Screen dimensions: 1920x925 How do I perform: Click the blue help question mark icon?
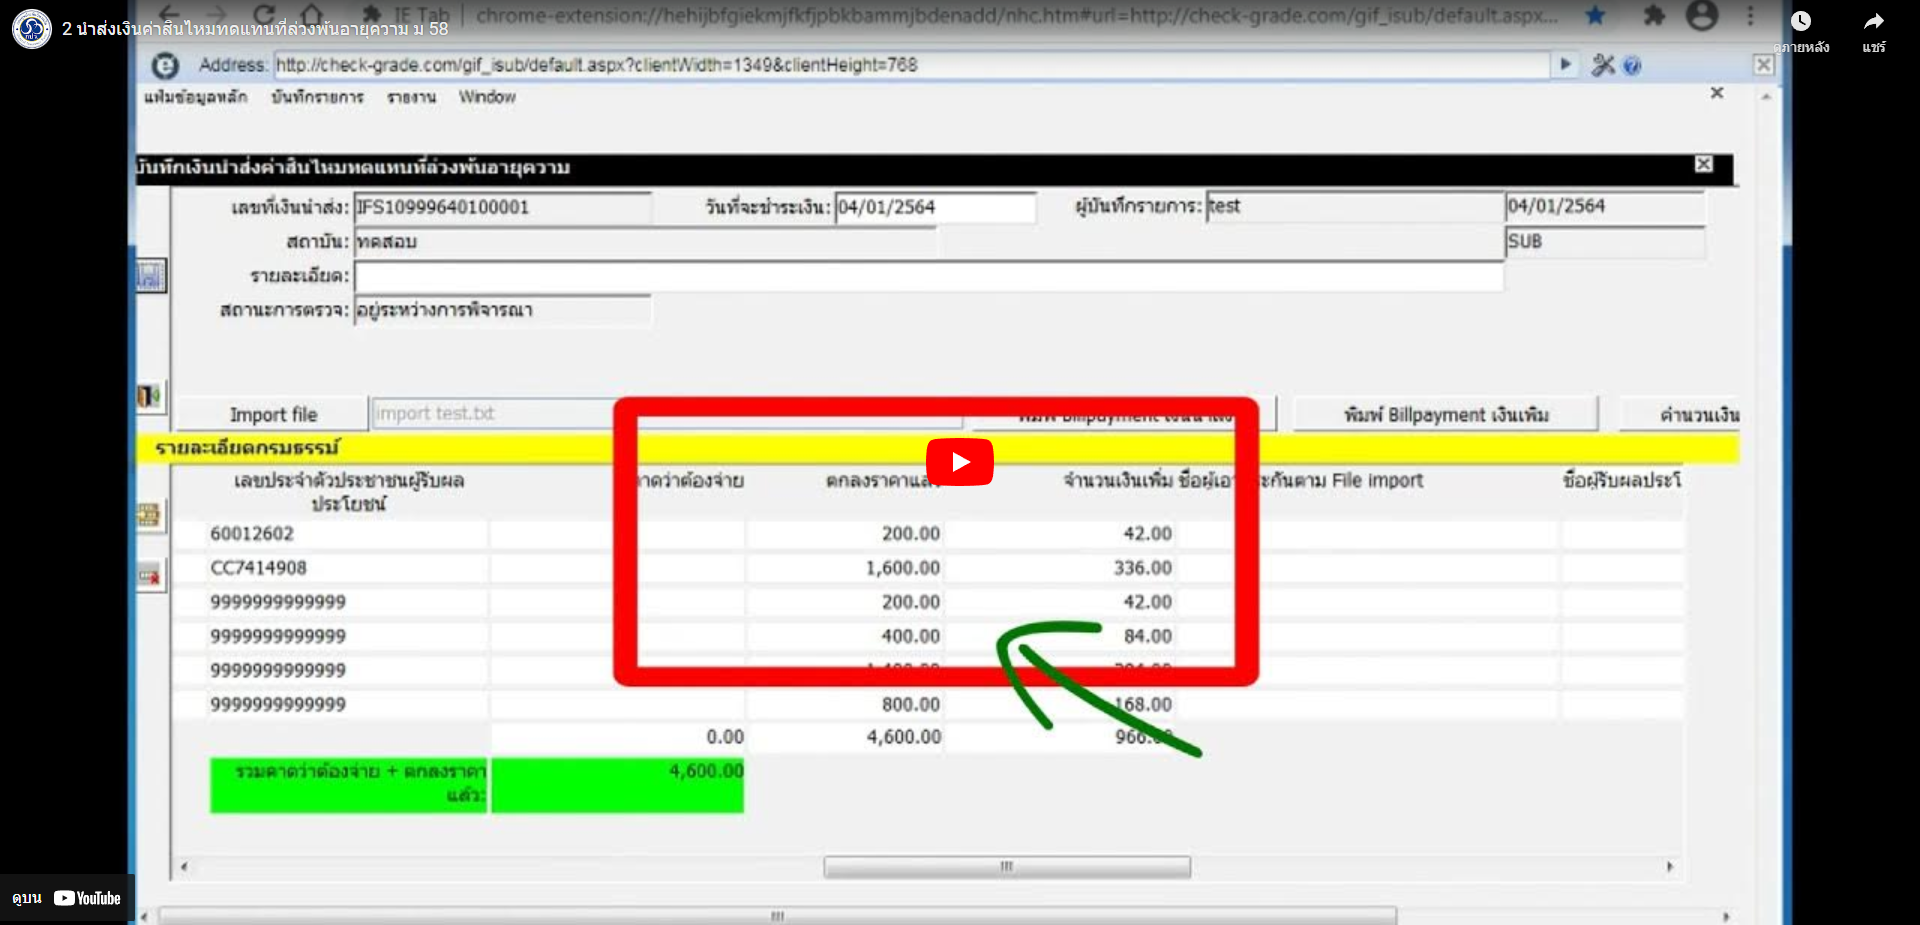[x=1633, y=66]
